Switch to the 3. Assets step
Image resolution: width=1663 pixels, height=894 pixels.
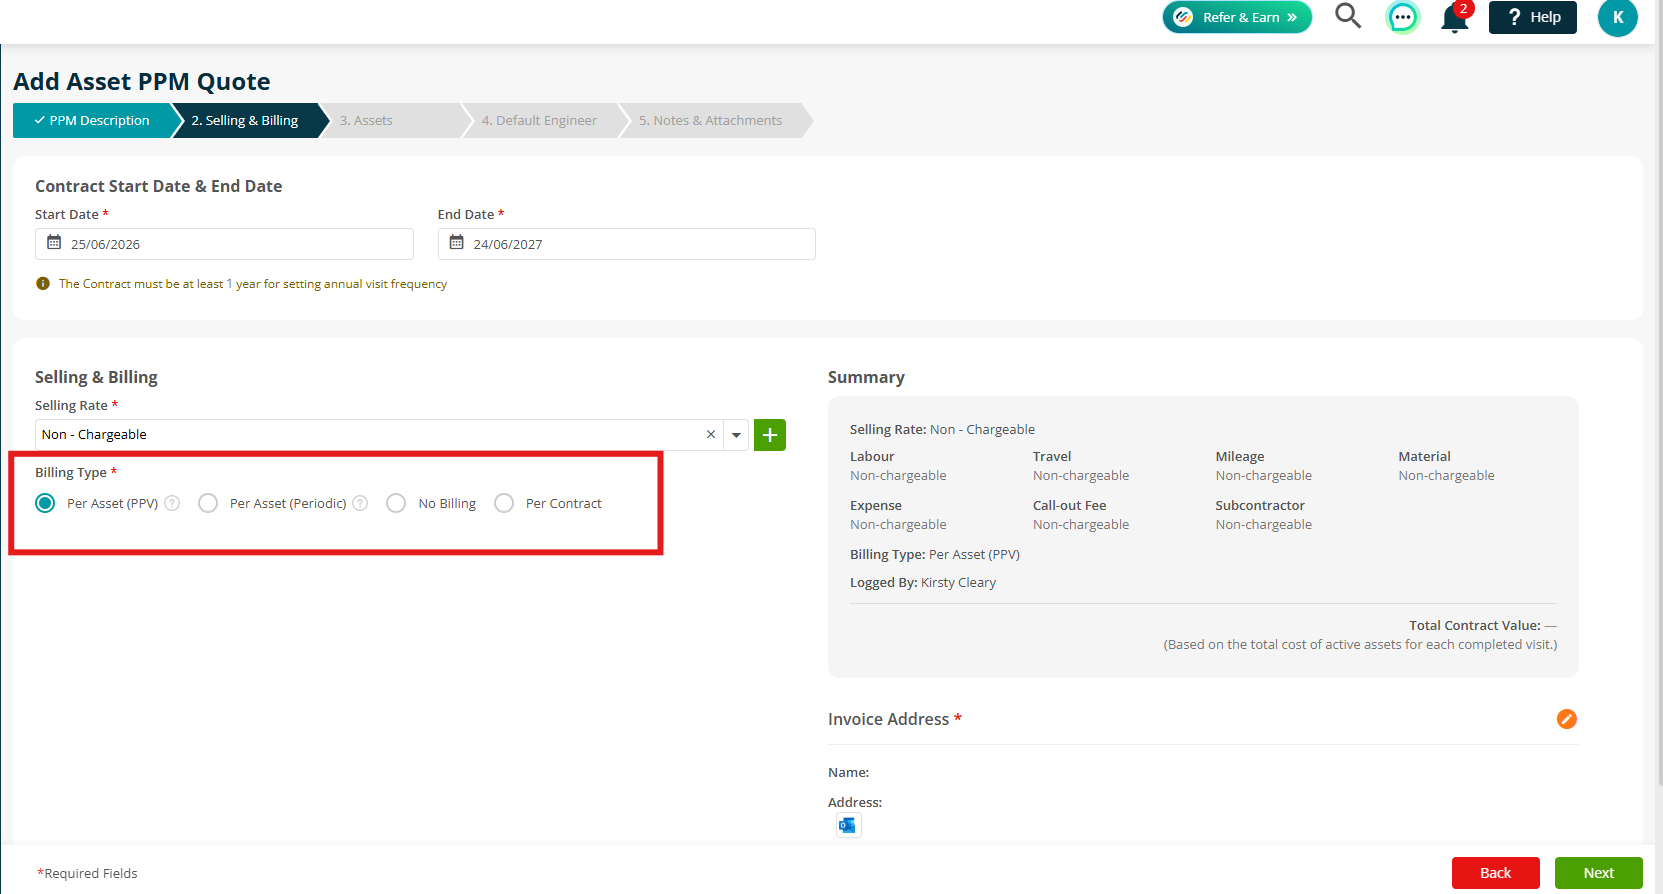[366, 120]
